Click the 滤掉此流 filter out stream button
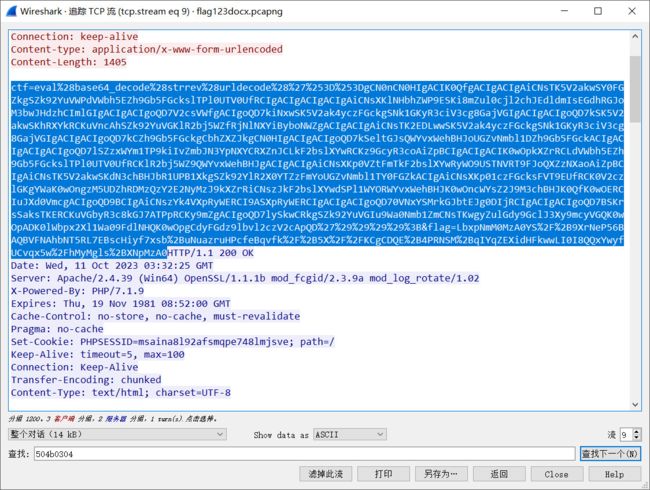Image resolution: width=650 pixels, height=490 pixels. click(x=326, y=474)
